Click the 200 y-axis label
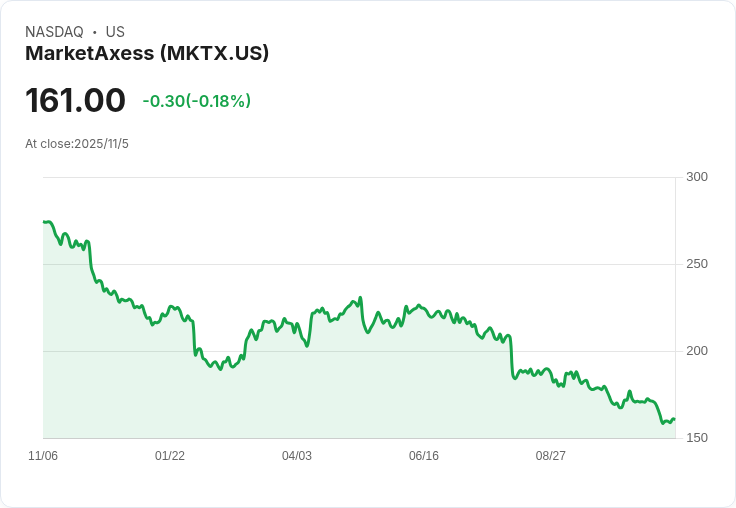Screen dimensions: 736x508 click(x=697, y=351)
